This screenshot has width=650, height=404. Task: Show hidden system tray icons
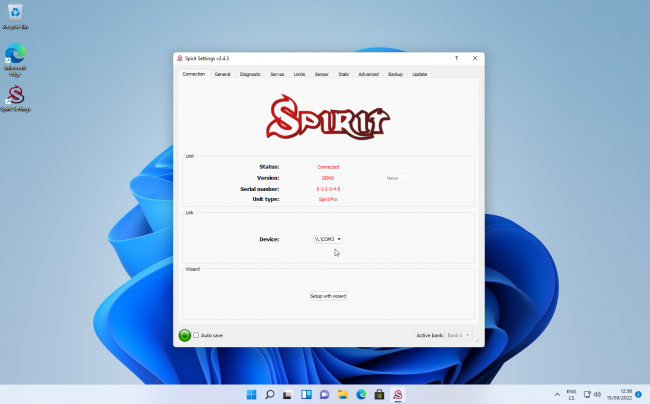(x=558, y=394)
